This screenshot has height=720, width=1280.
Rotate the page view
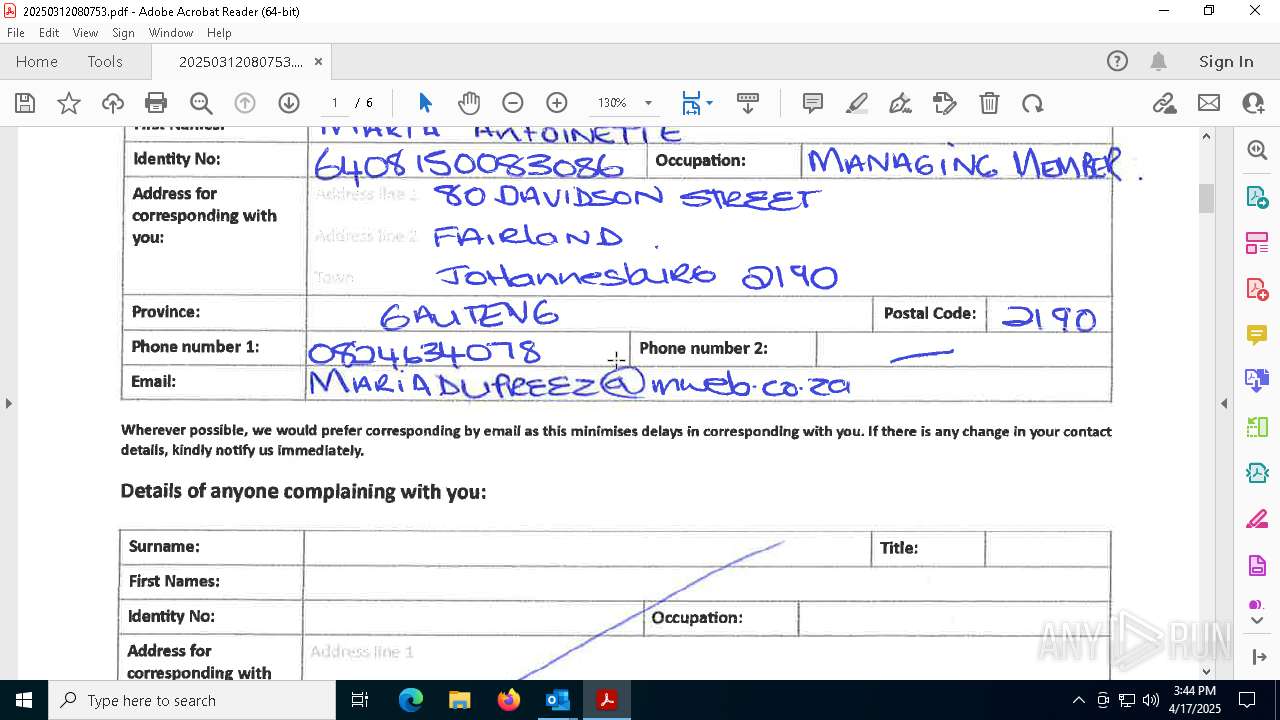[x=1033, y=103]
